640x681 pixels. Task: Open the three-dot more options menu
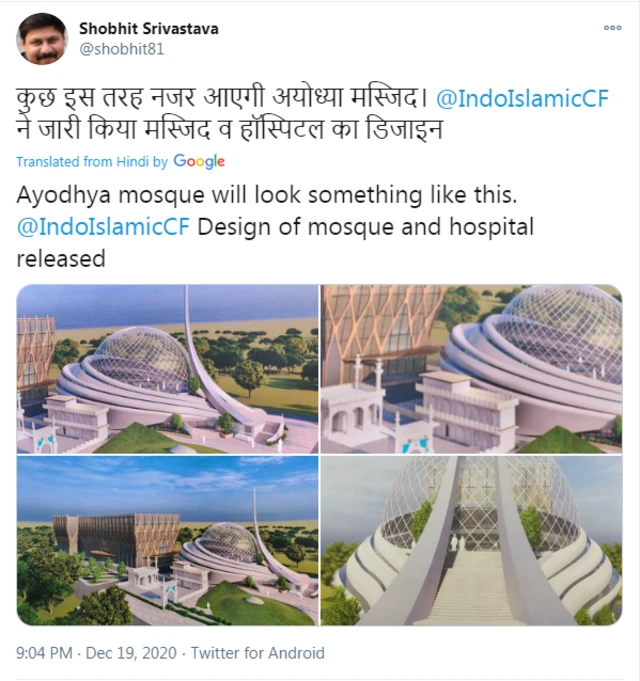612,27
